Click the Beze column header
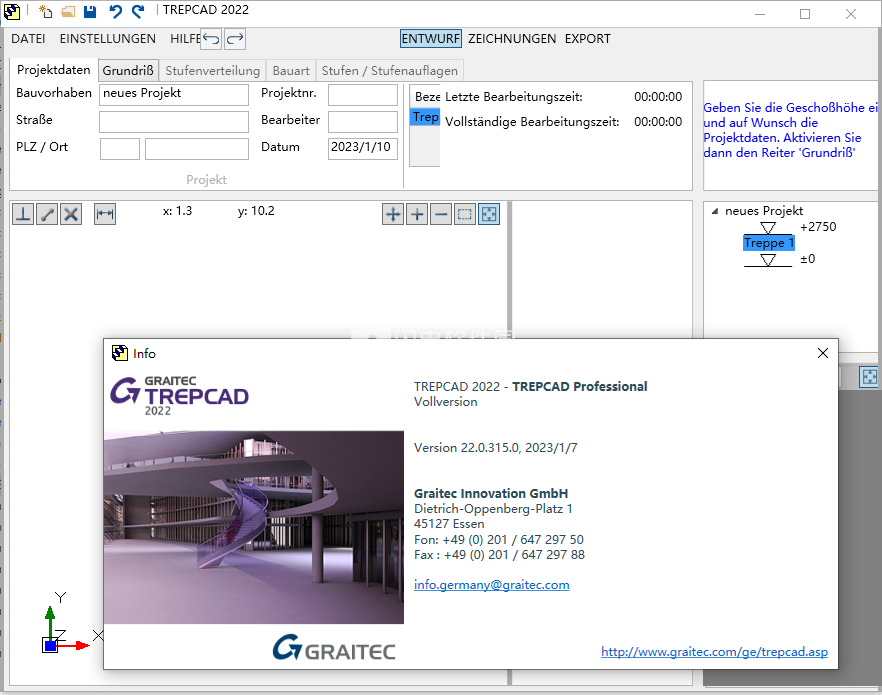 coord(427,97)
